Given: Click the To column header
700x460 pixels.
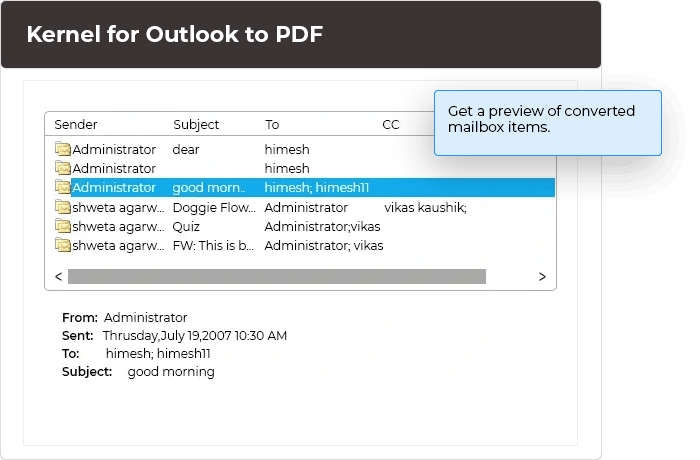Looking at the screenshot, I should coord(272,125).
